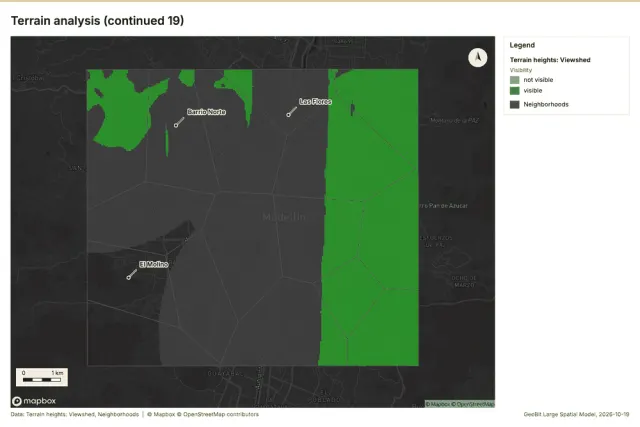
Task: Click the El Molino point marker
Action: click(x=129, y=278)
